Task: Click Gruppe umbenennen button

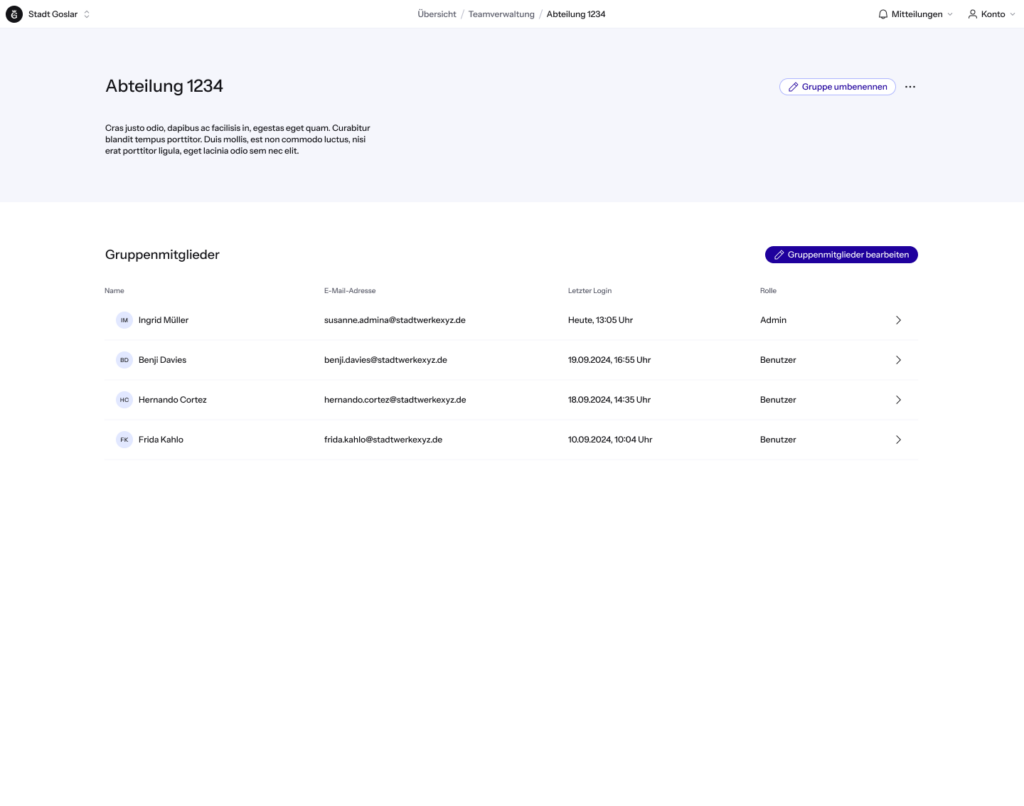Action: pyautogui.click(x=837, y=87)
